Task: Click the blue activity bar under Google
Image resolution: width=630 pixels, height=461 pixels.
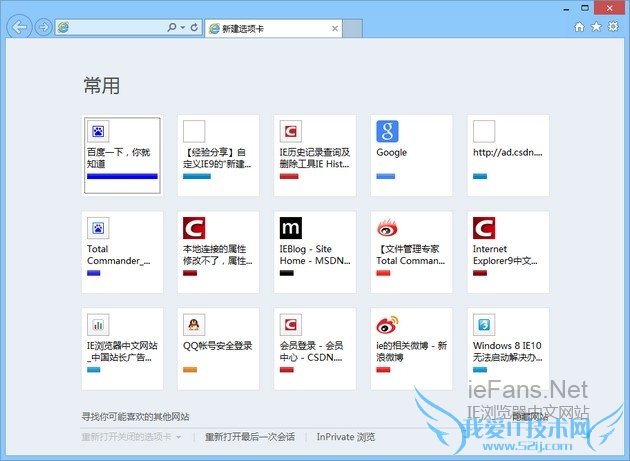Action: 386,176
